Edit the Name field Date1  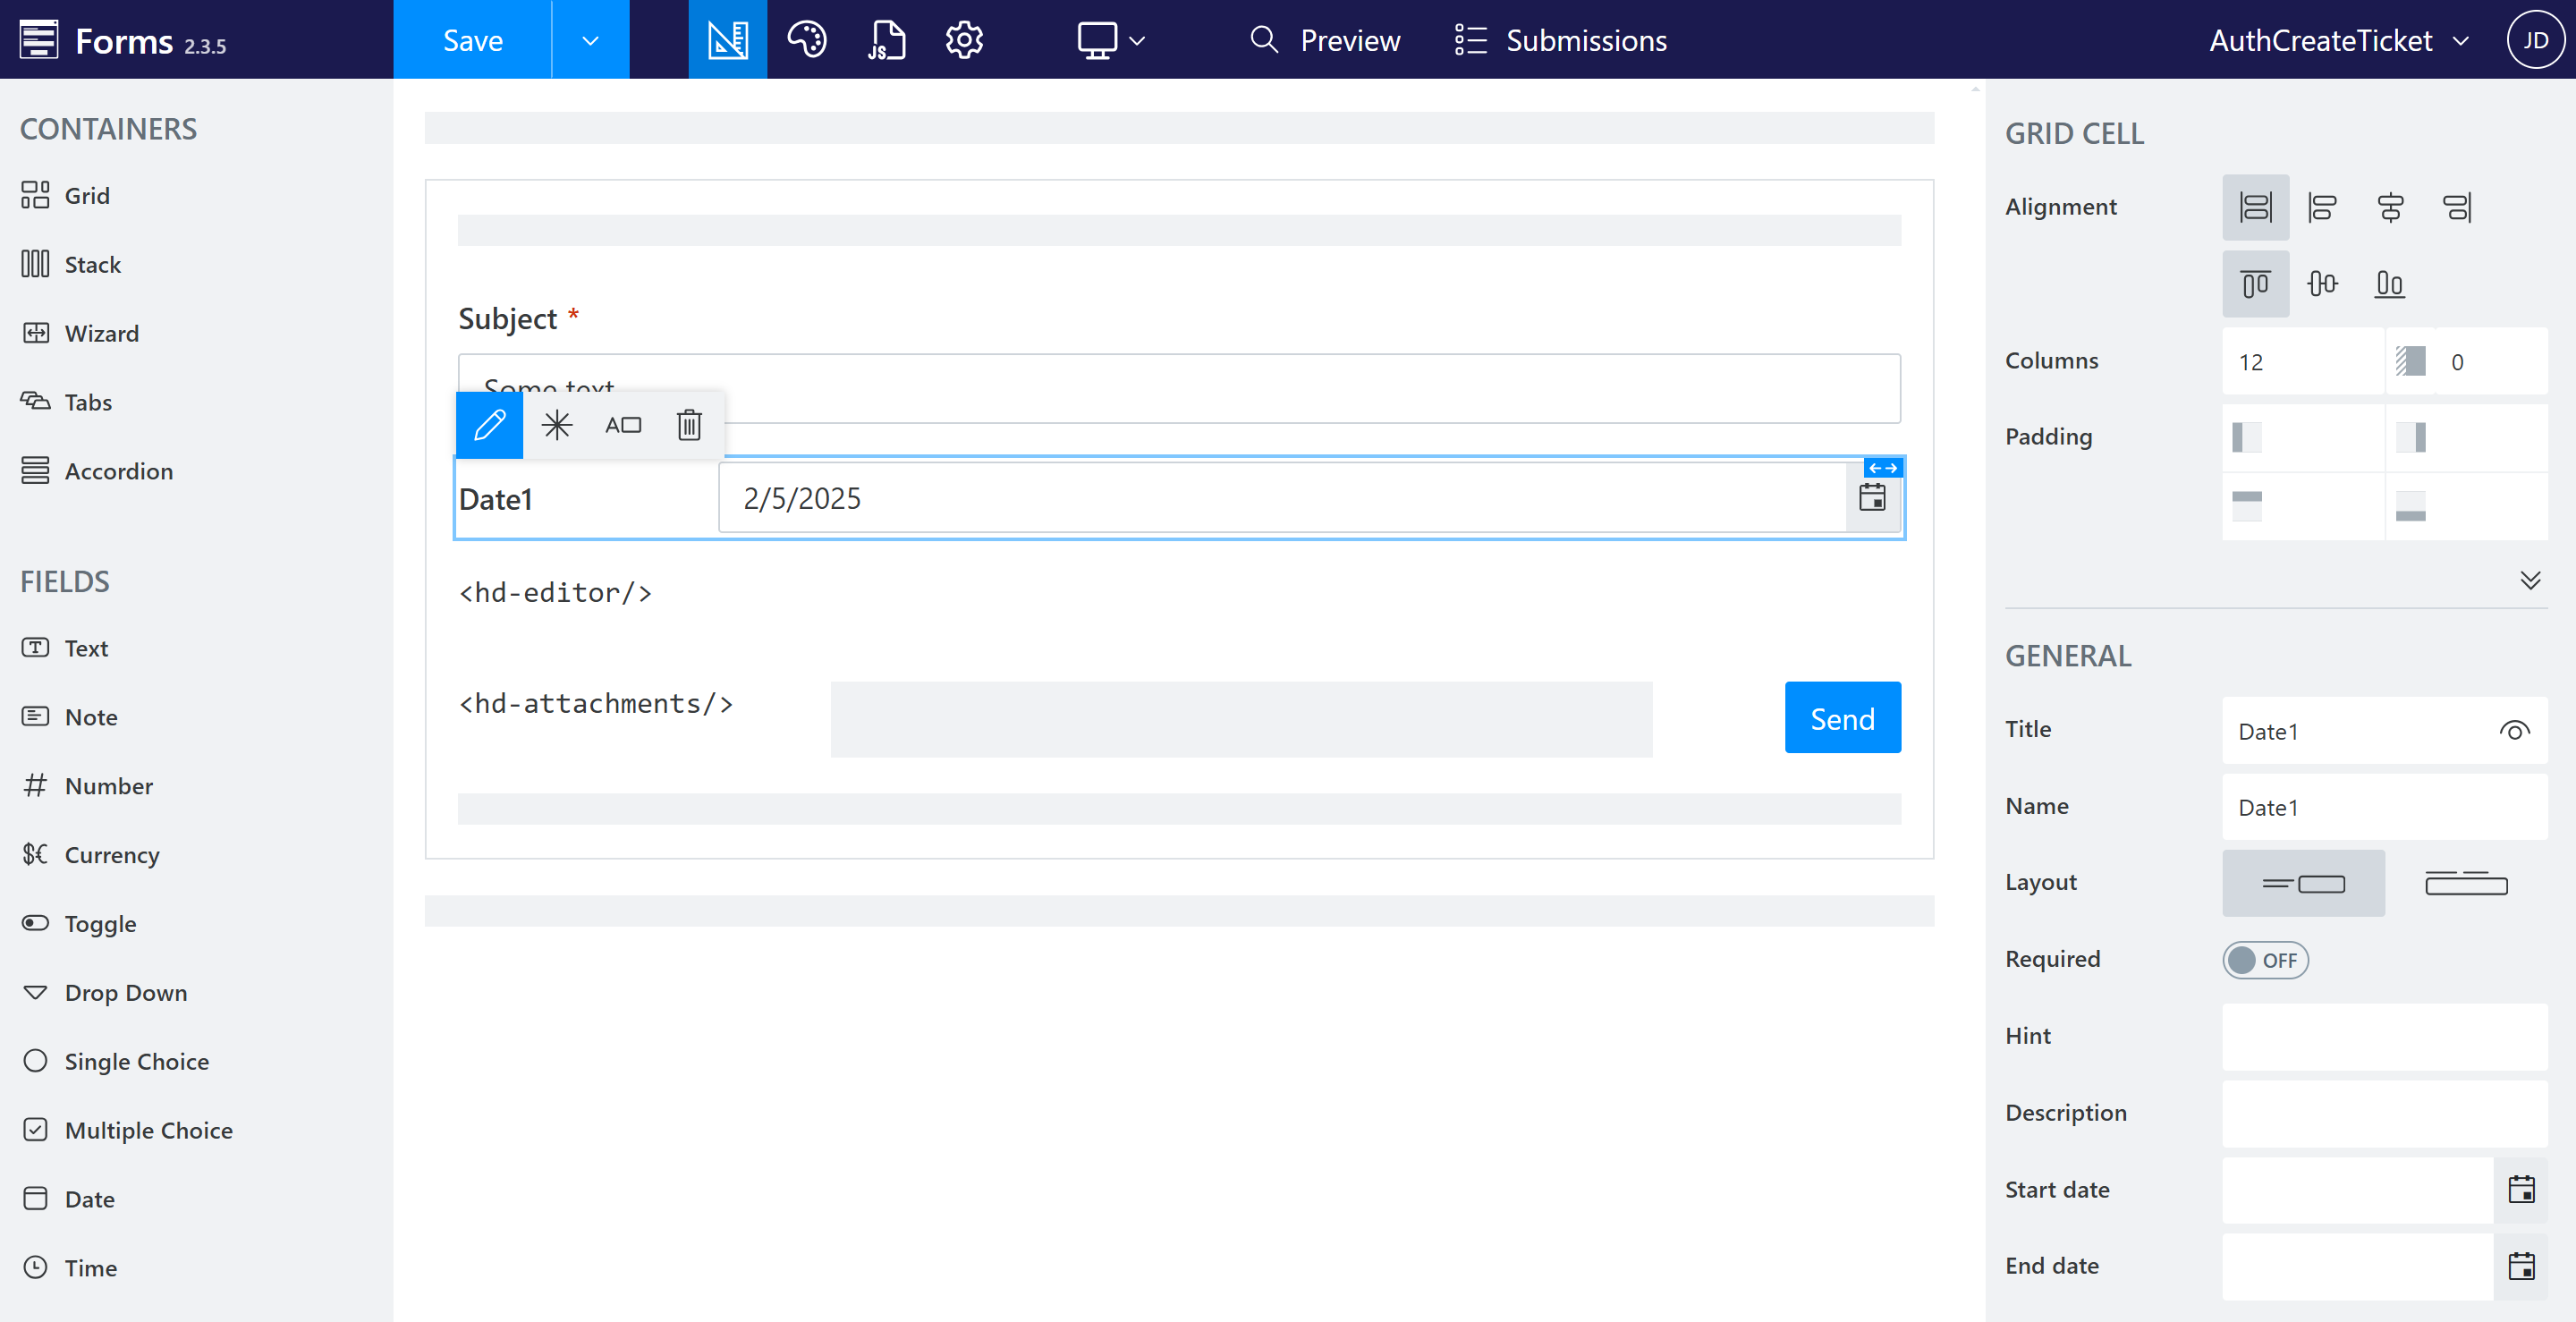click(2384, 807)
